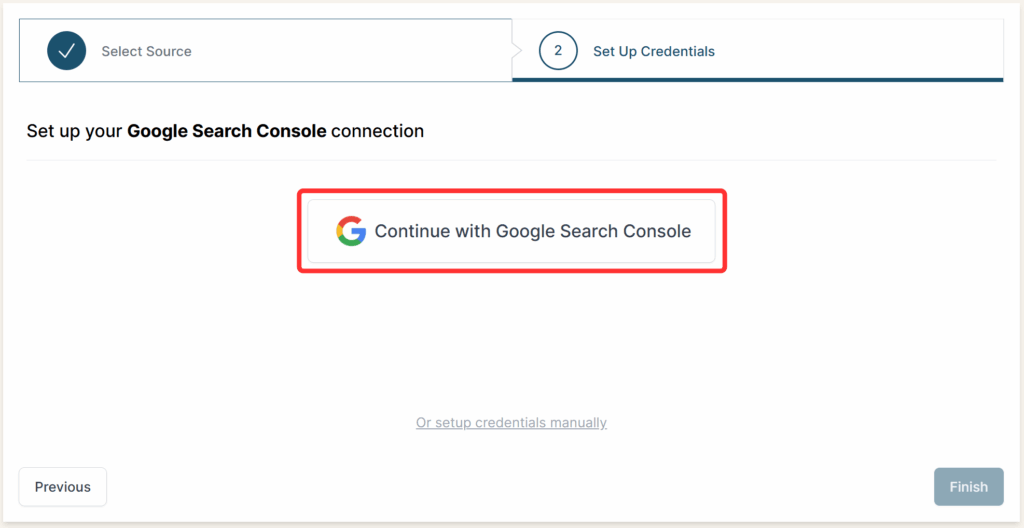Viewport: 1024px width, 528px height.
Task: Click the word "Credentials" in step 2 label
Action: (x=678, y=51)
